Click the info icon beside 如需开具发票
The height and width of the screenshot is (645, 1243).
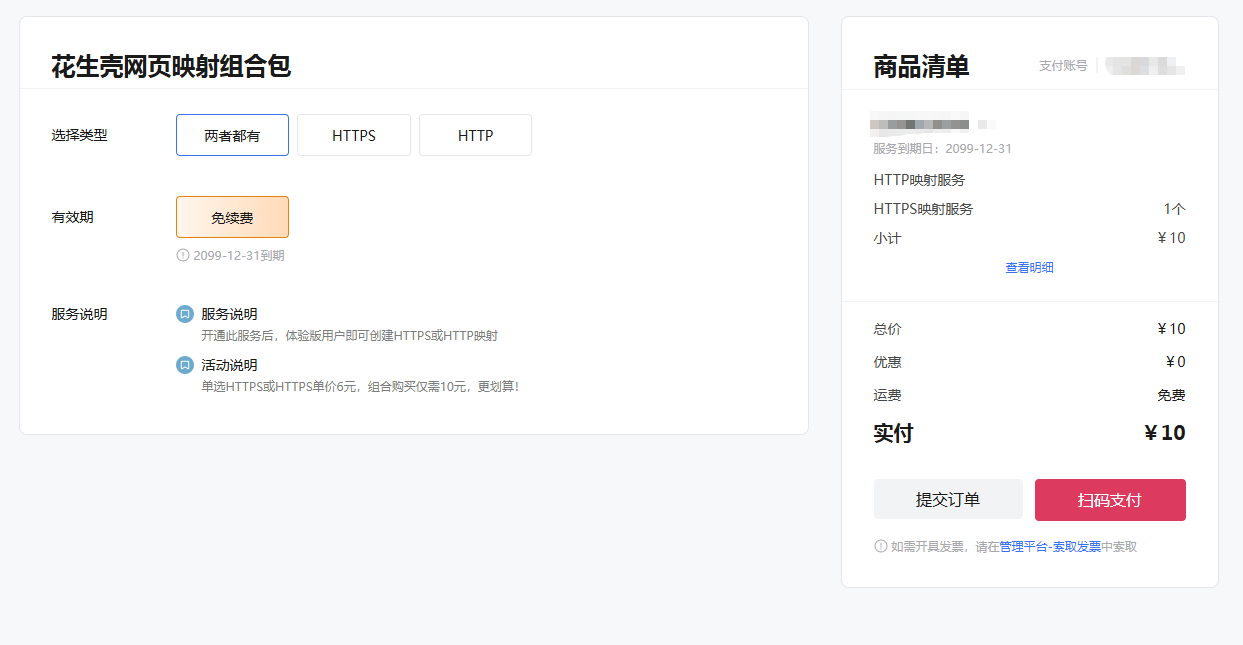(x=881, y=546)
